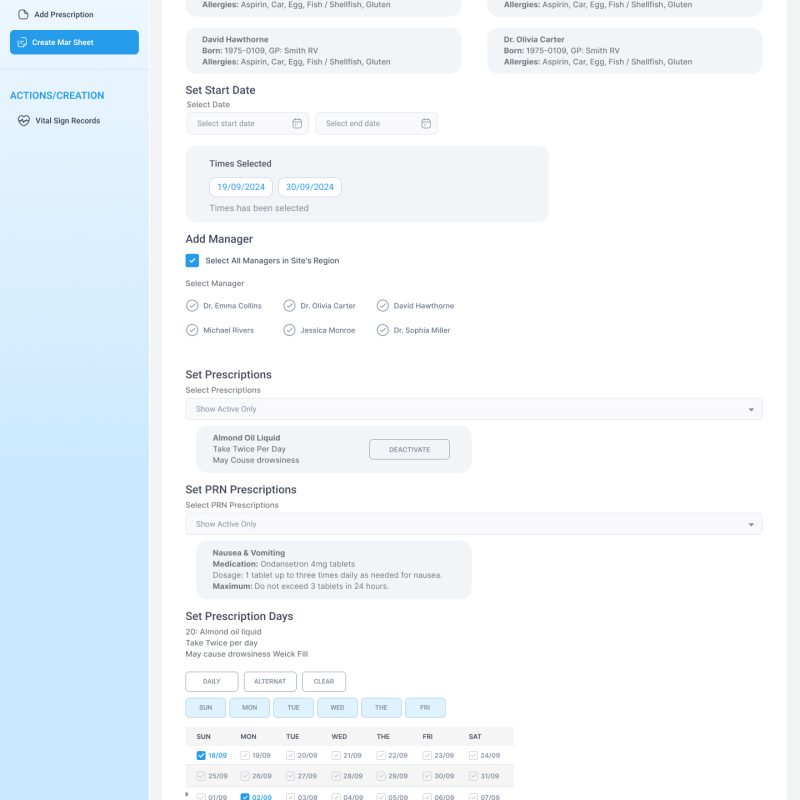Screen dimensions: 800x800
Task: Toggle the 18/09 Sunday checkbox
Action: pyautogui.click(x=202, y=756)
